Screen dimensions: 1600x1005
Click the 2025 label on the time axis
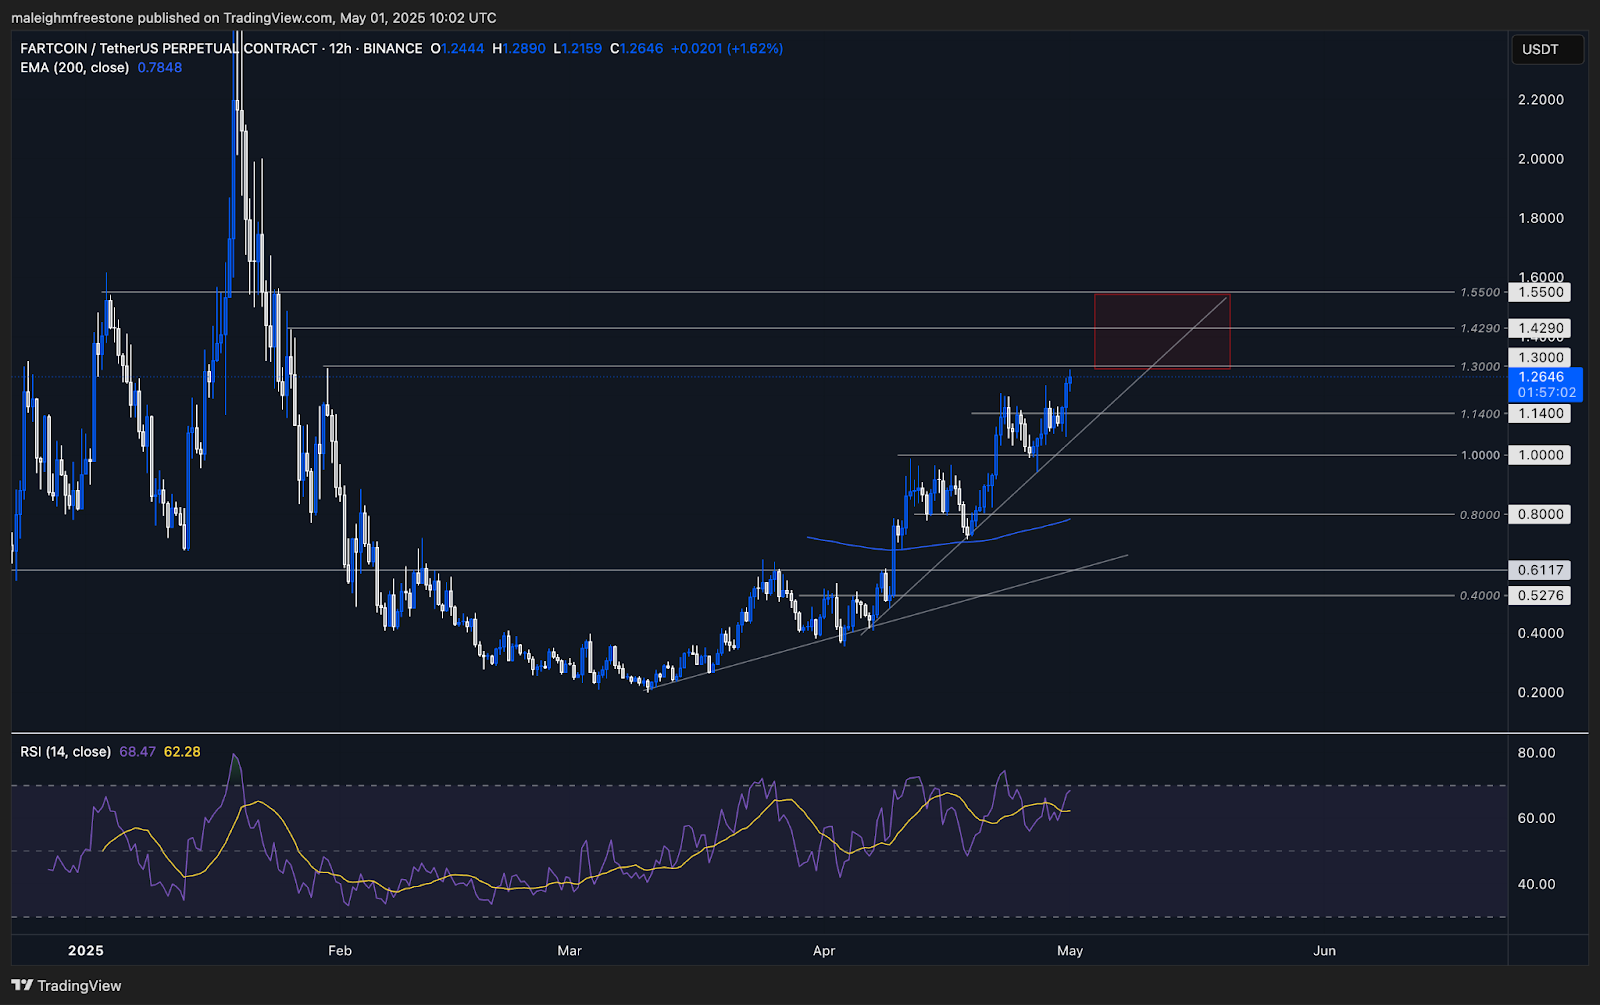coord(86,950)
